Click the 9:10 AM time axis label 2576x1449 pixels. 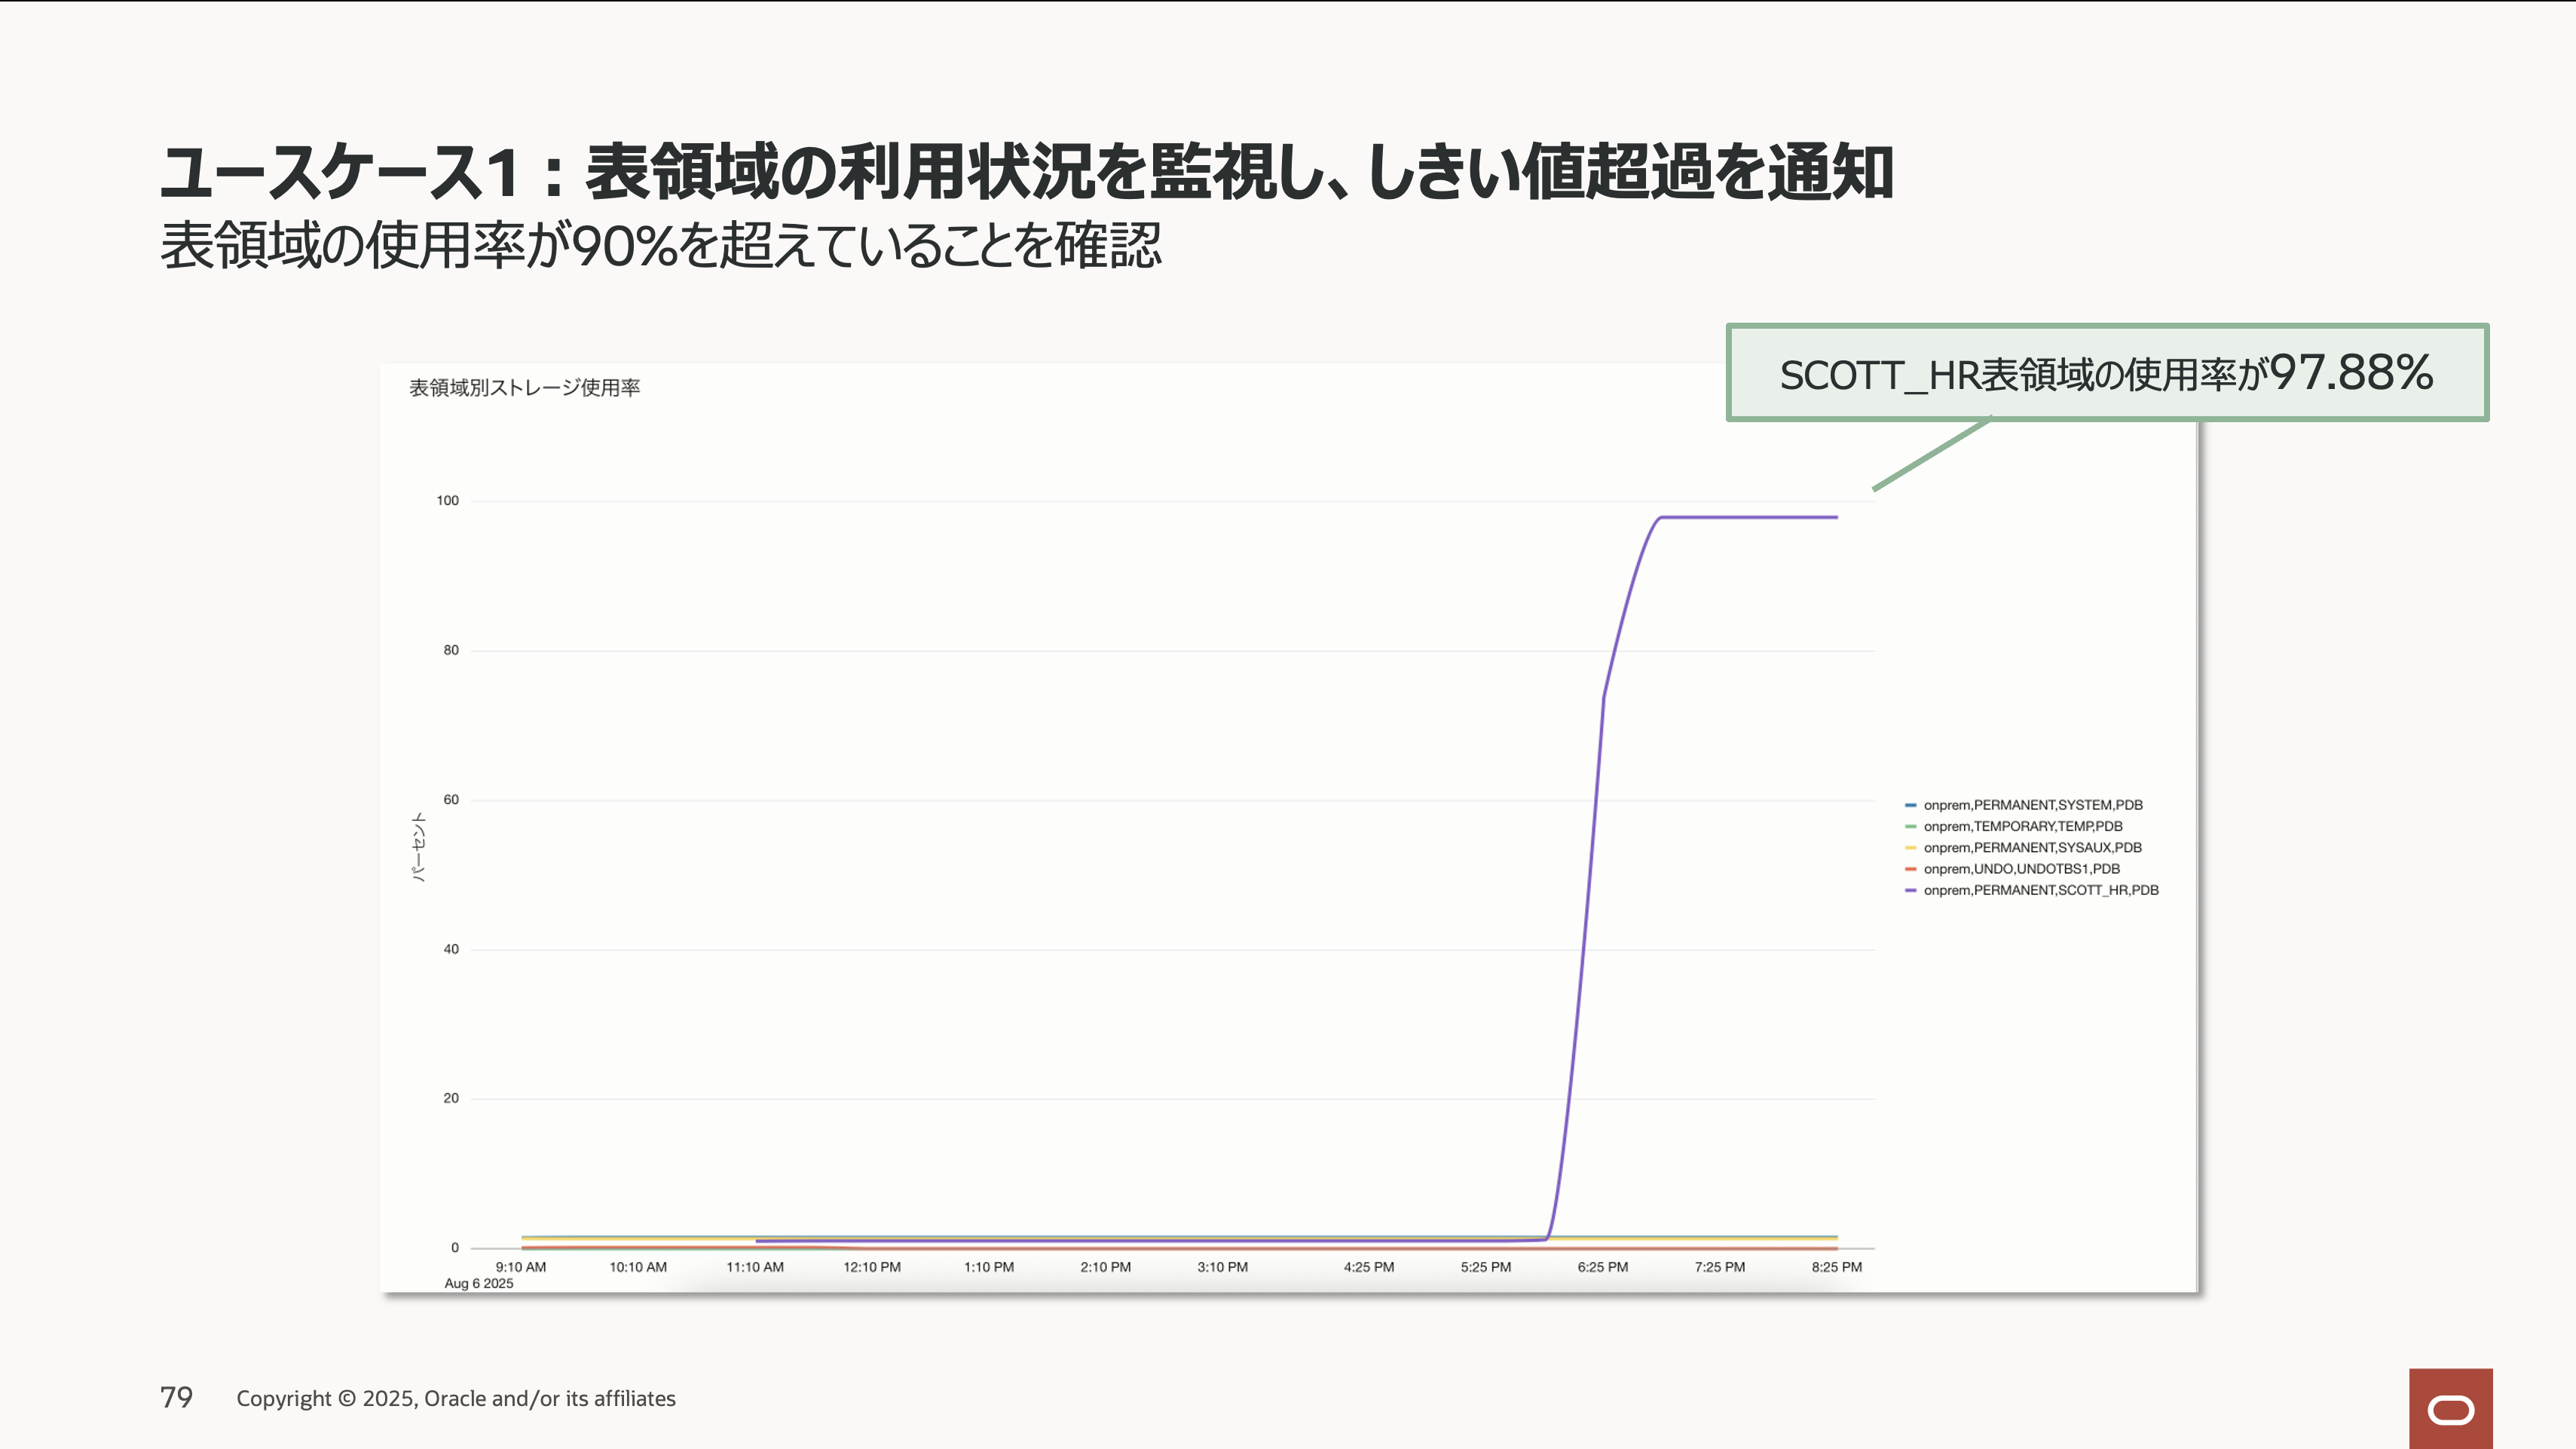point(520,1267)
